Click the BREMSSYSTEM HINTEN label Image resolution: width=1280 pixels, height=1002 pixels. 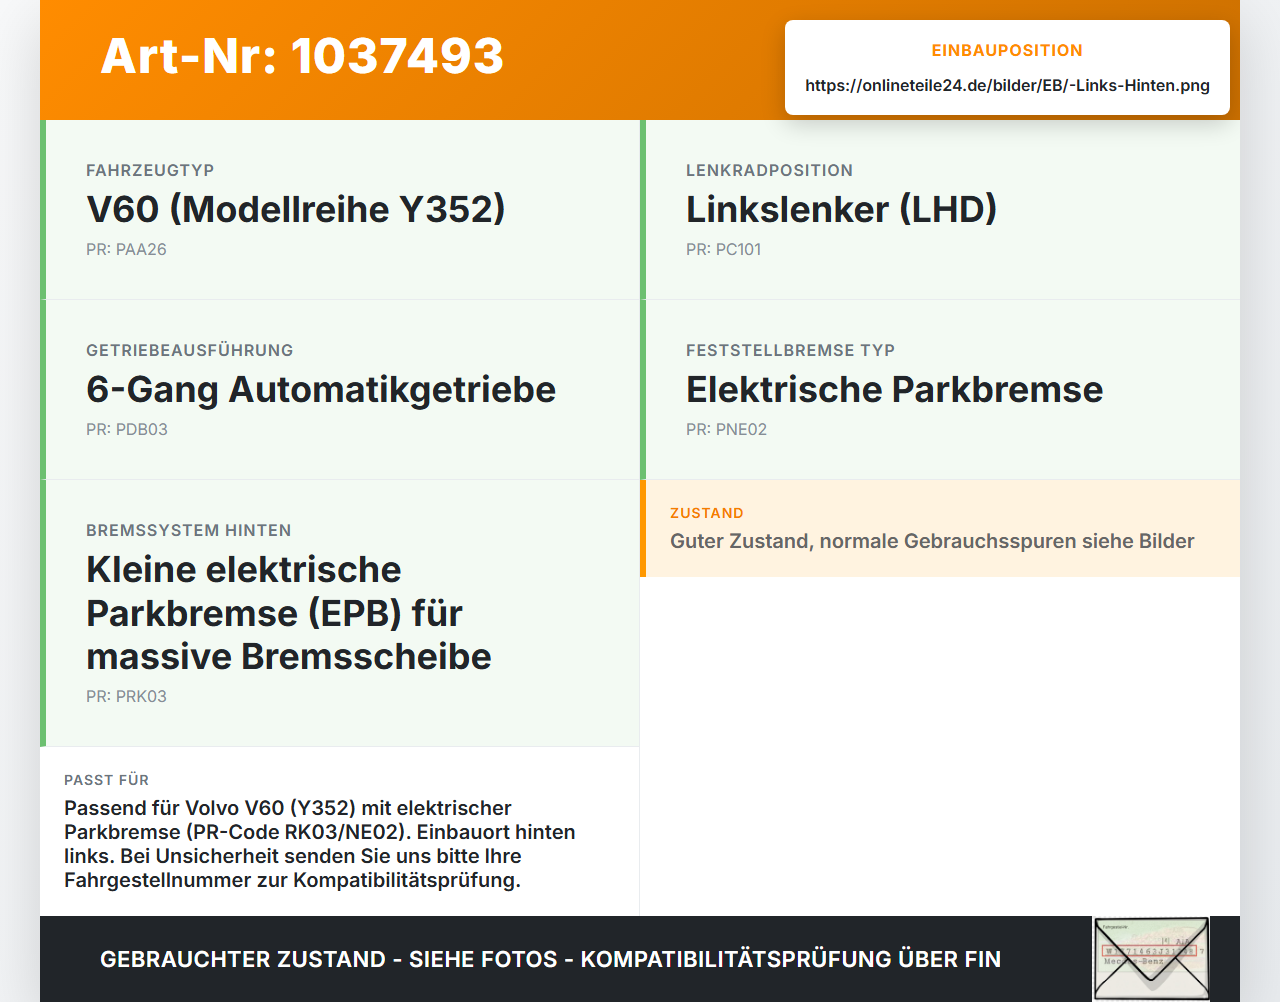(x=189, y=530)
